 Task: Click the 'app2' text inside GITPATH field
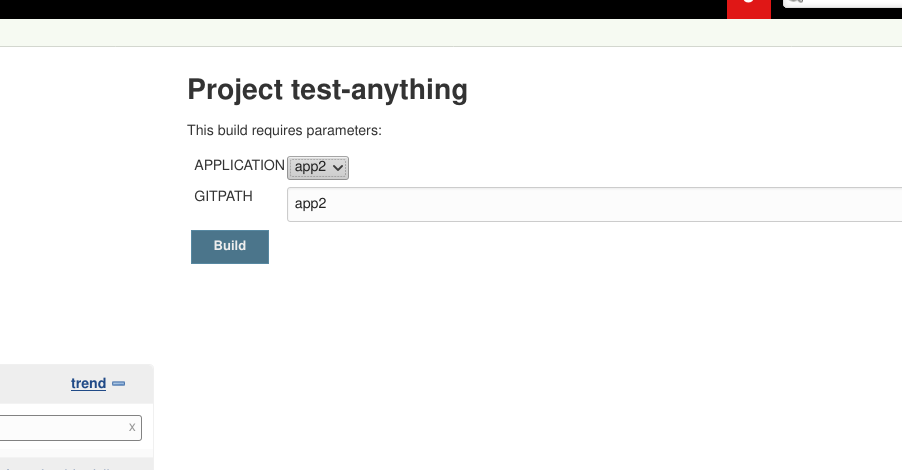(x=311, y=204)
